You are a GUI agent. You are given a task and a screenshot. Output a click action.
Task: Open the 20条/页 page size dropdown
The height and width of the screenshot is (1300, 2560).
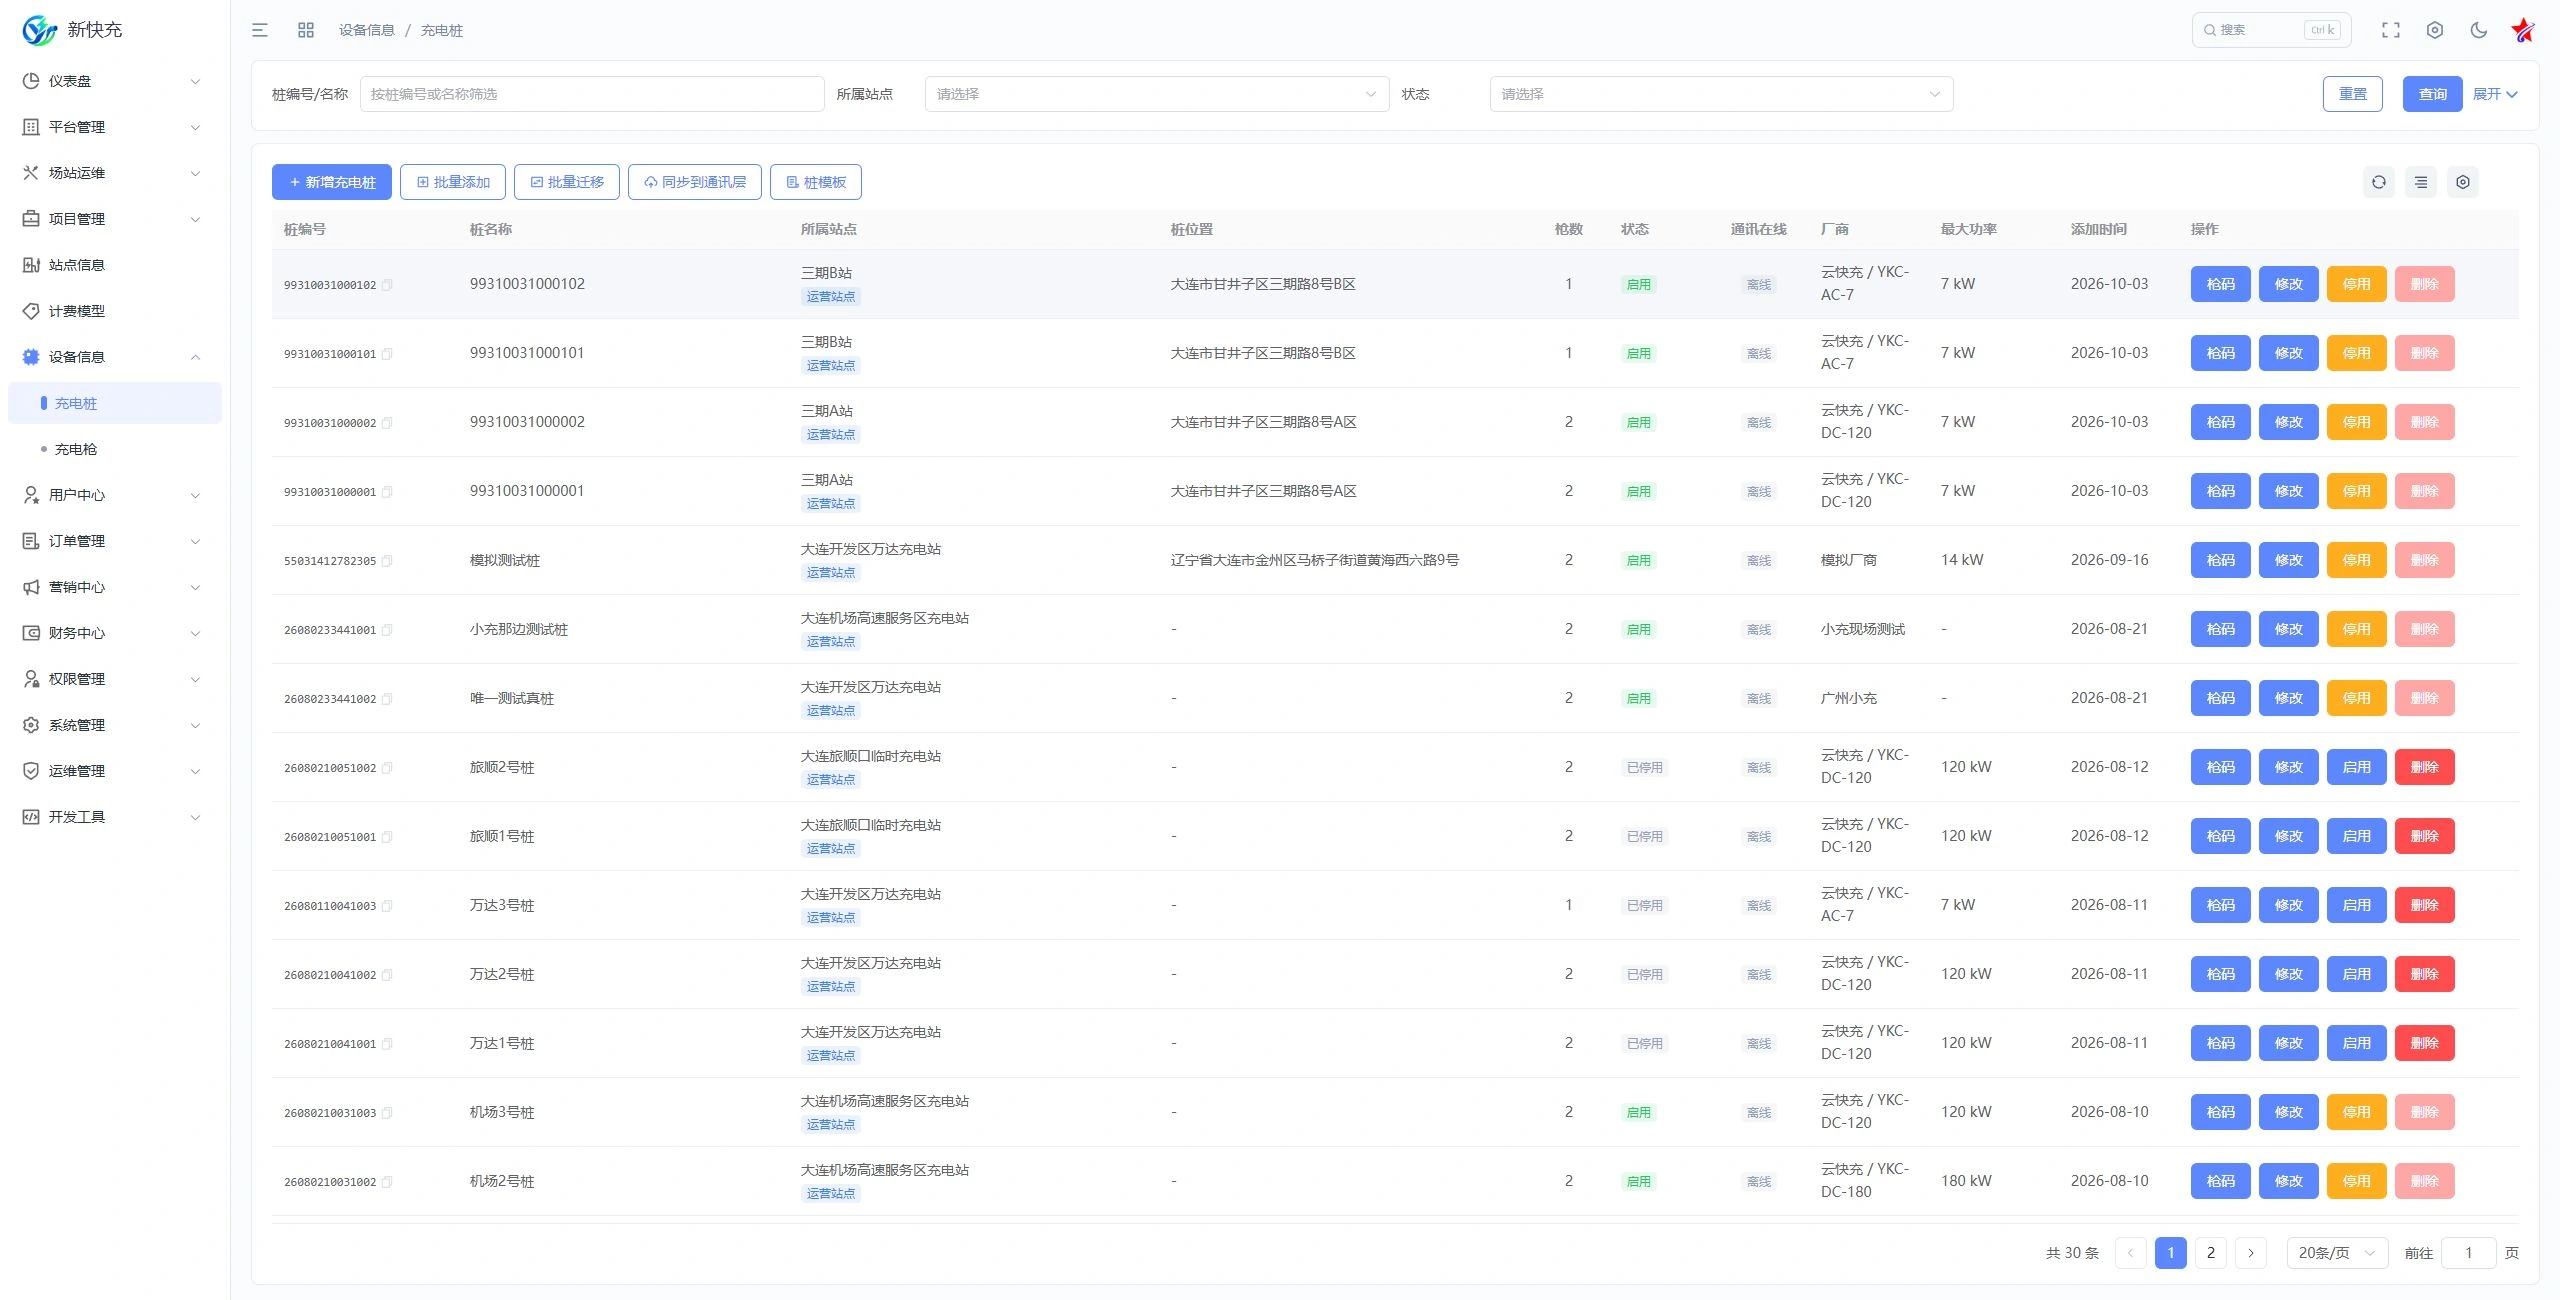click(2337, 1253)
